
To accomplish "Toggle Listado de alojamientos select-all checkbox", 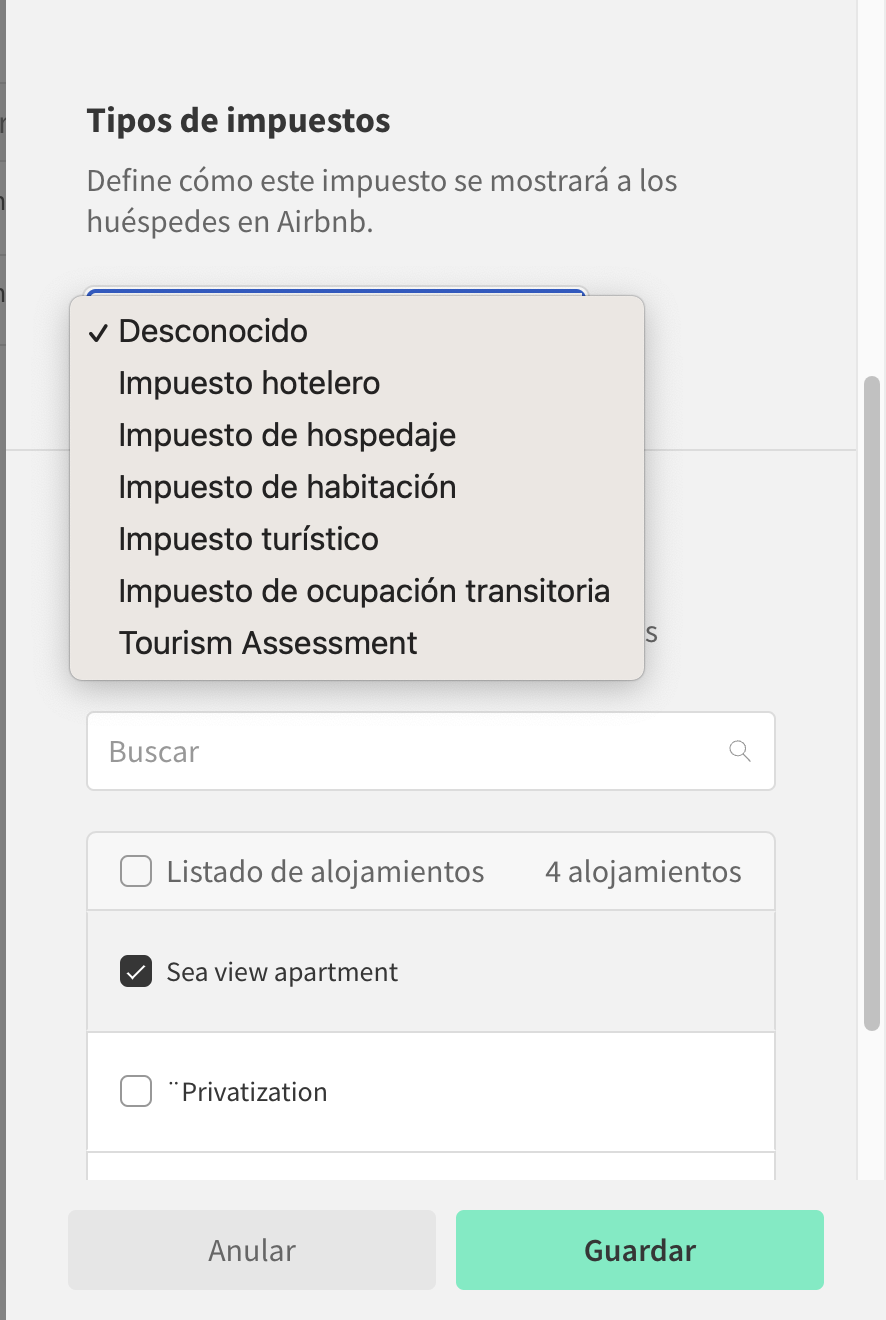I will [x=136, y=871].
